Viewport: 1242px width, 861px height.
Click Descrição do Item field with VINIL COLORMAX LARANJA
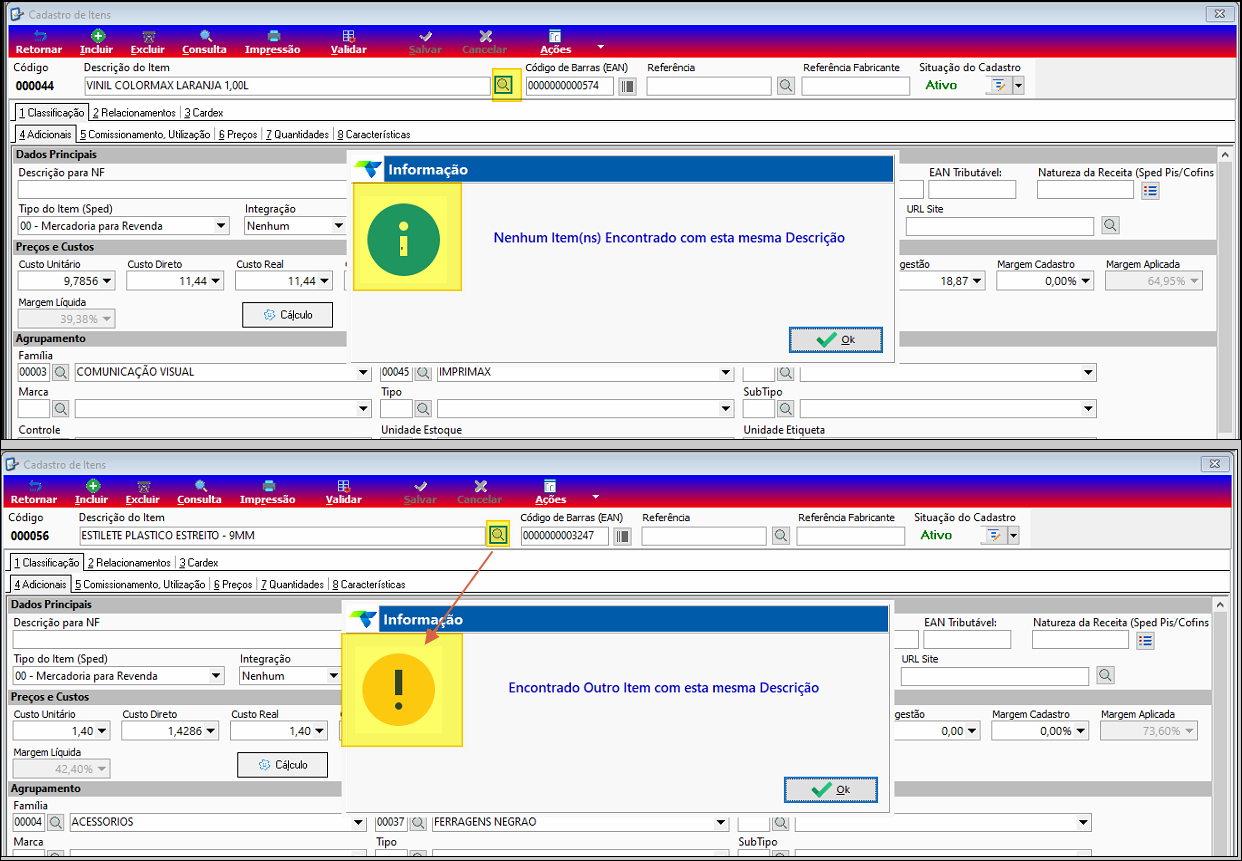tap(287, 86)
